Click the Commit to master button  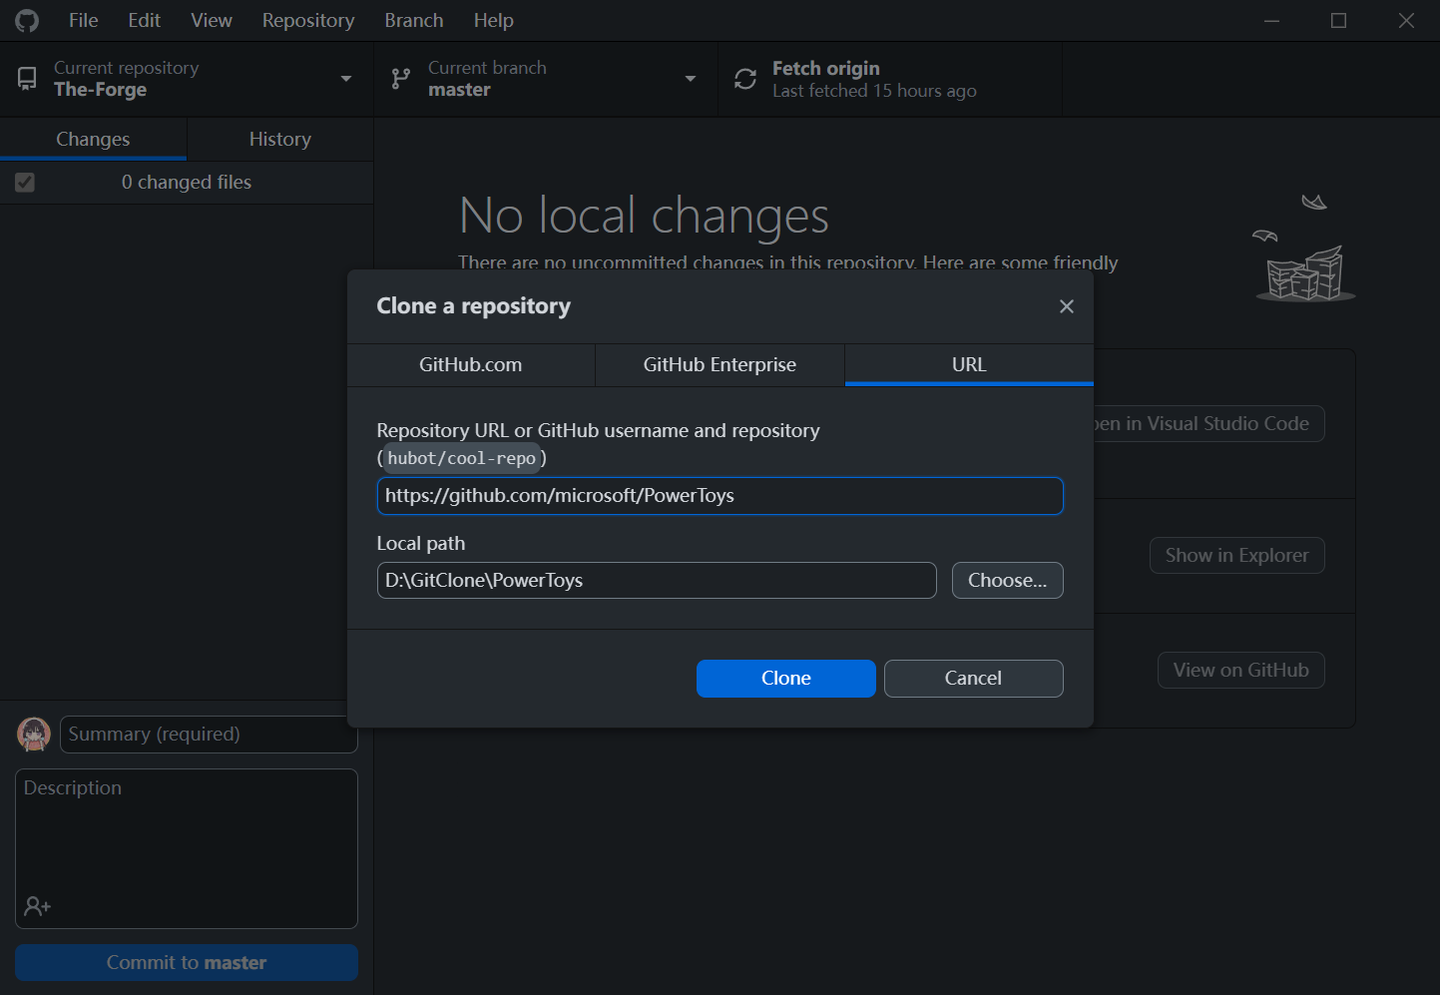click(186, 962)
